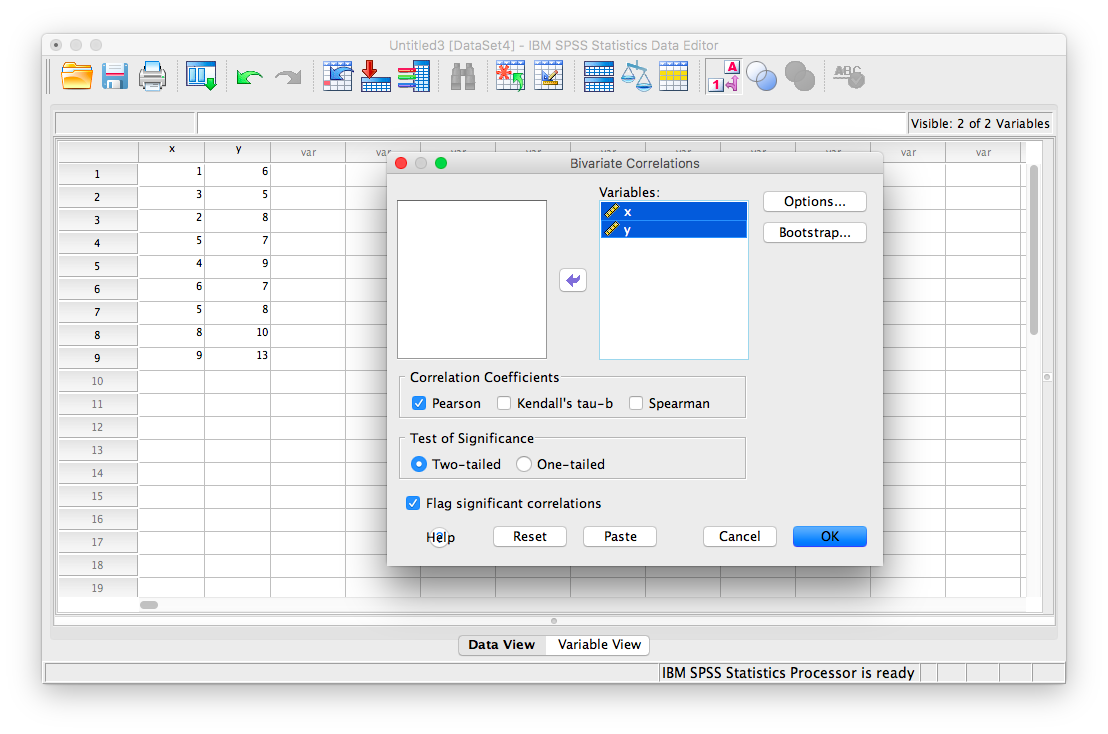Switch to the Data View tab

pos(502,644)
